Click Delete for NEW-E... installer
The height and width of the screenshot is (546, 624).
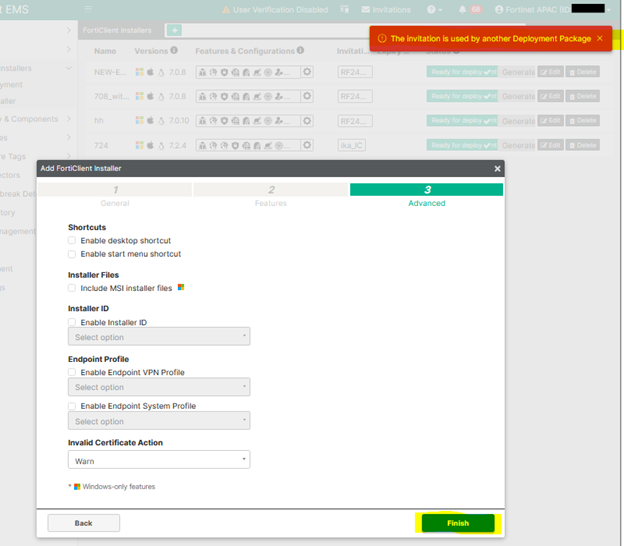[583, 72]
